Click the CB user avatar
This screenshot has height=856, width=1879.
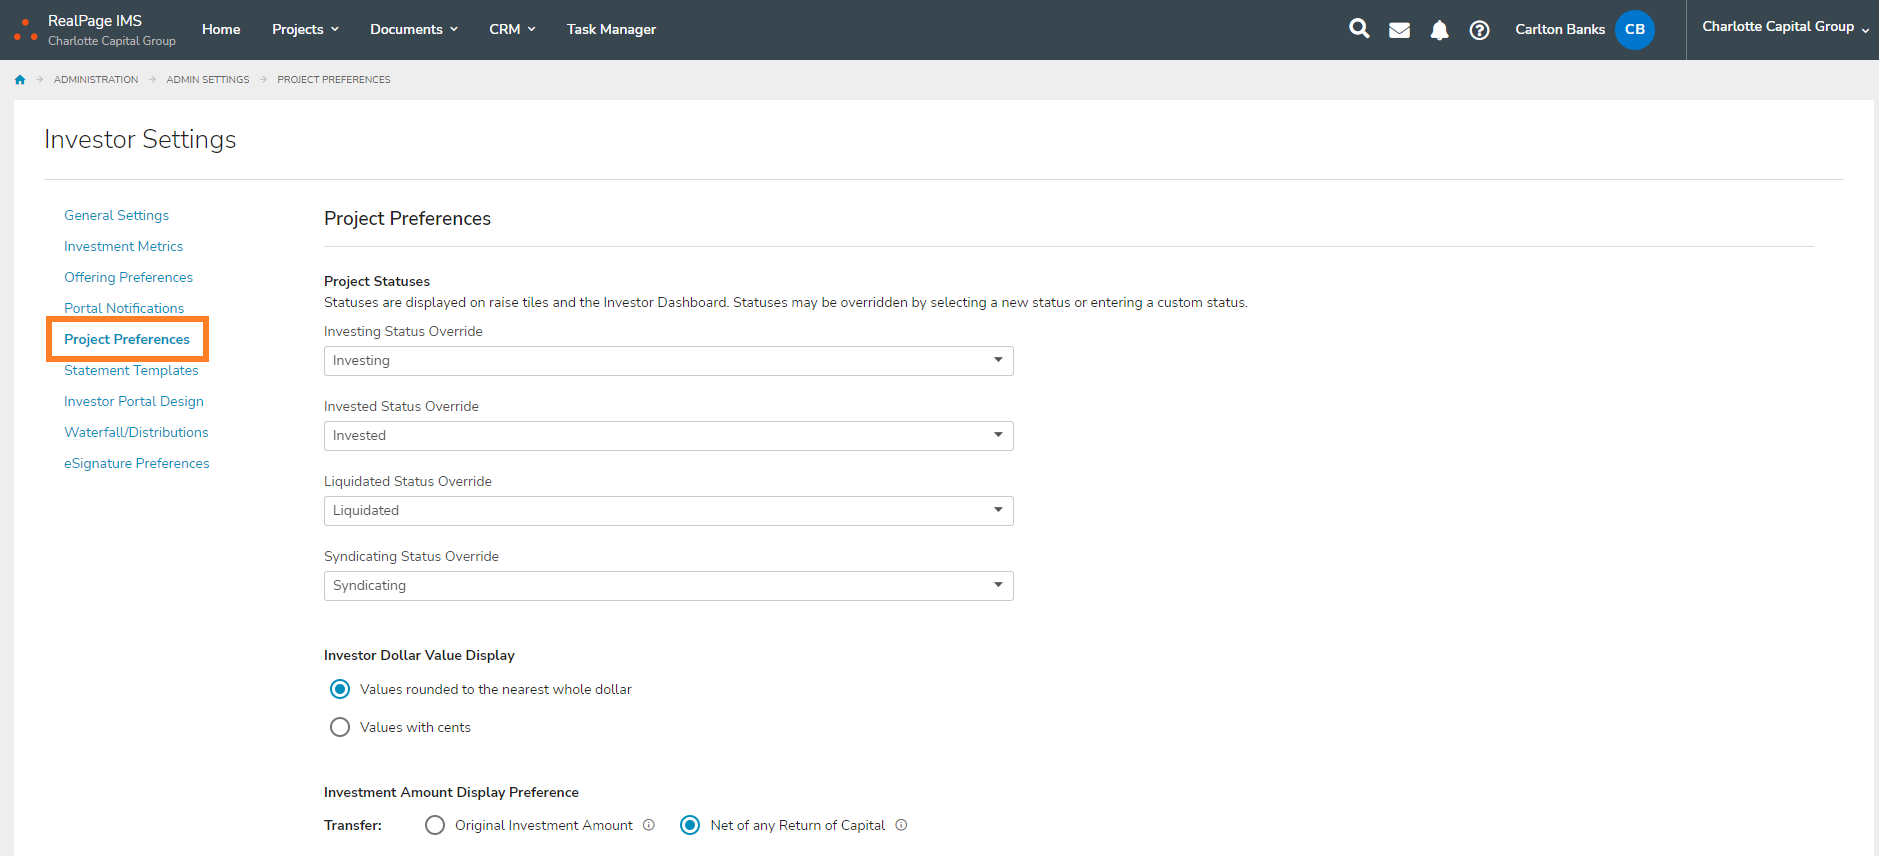coord(1634,30)
